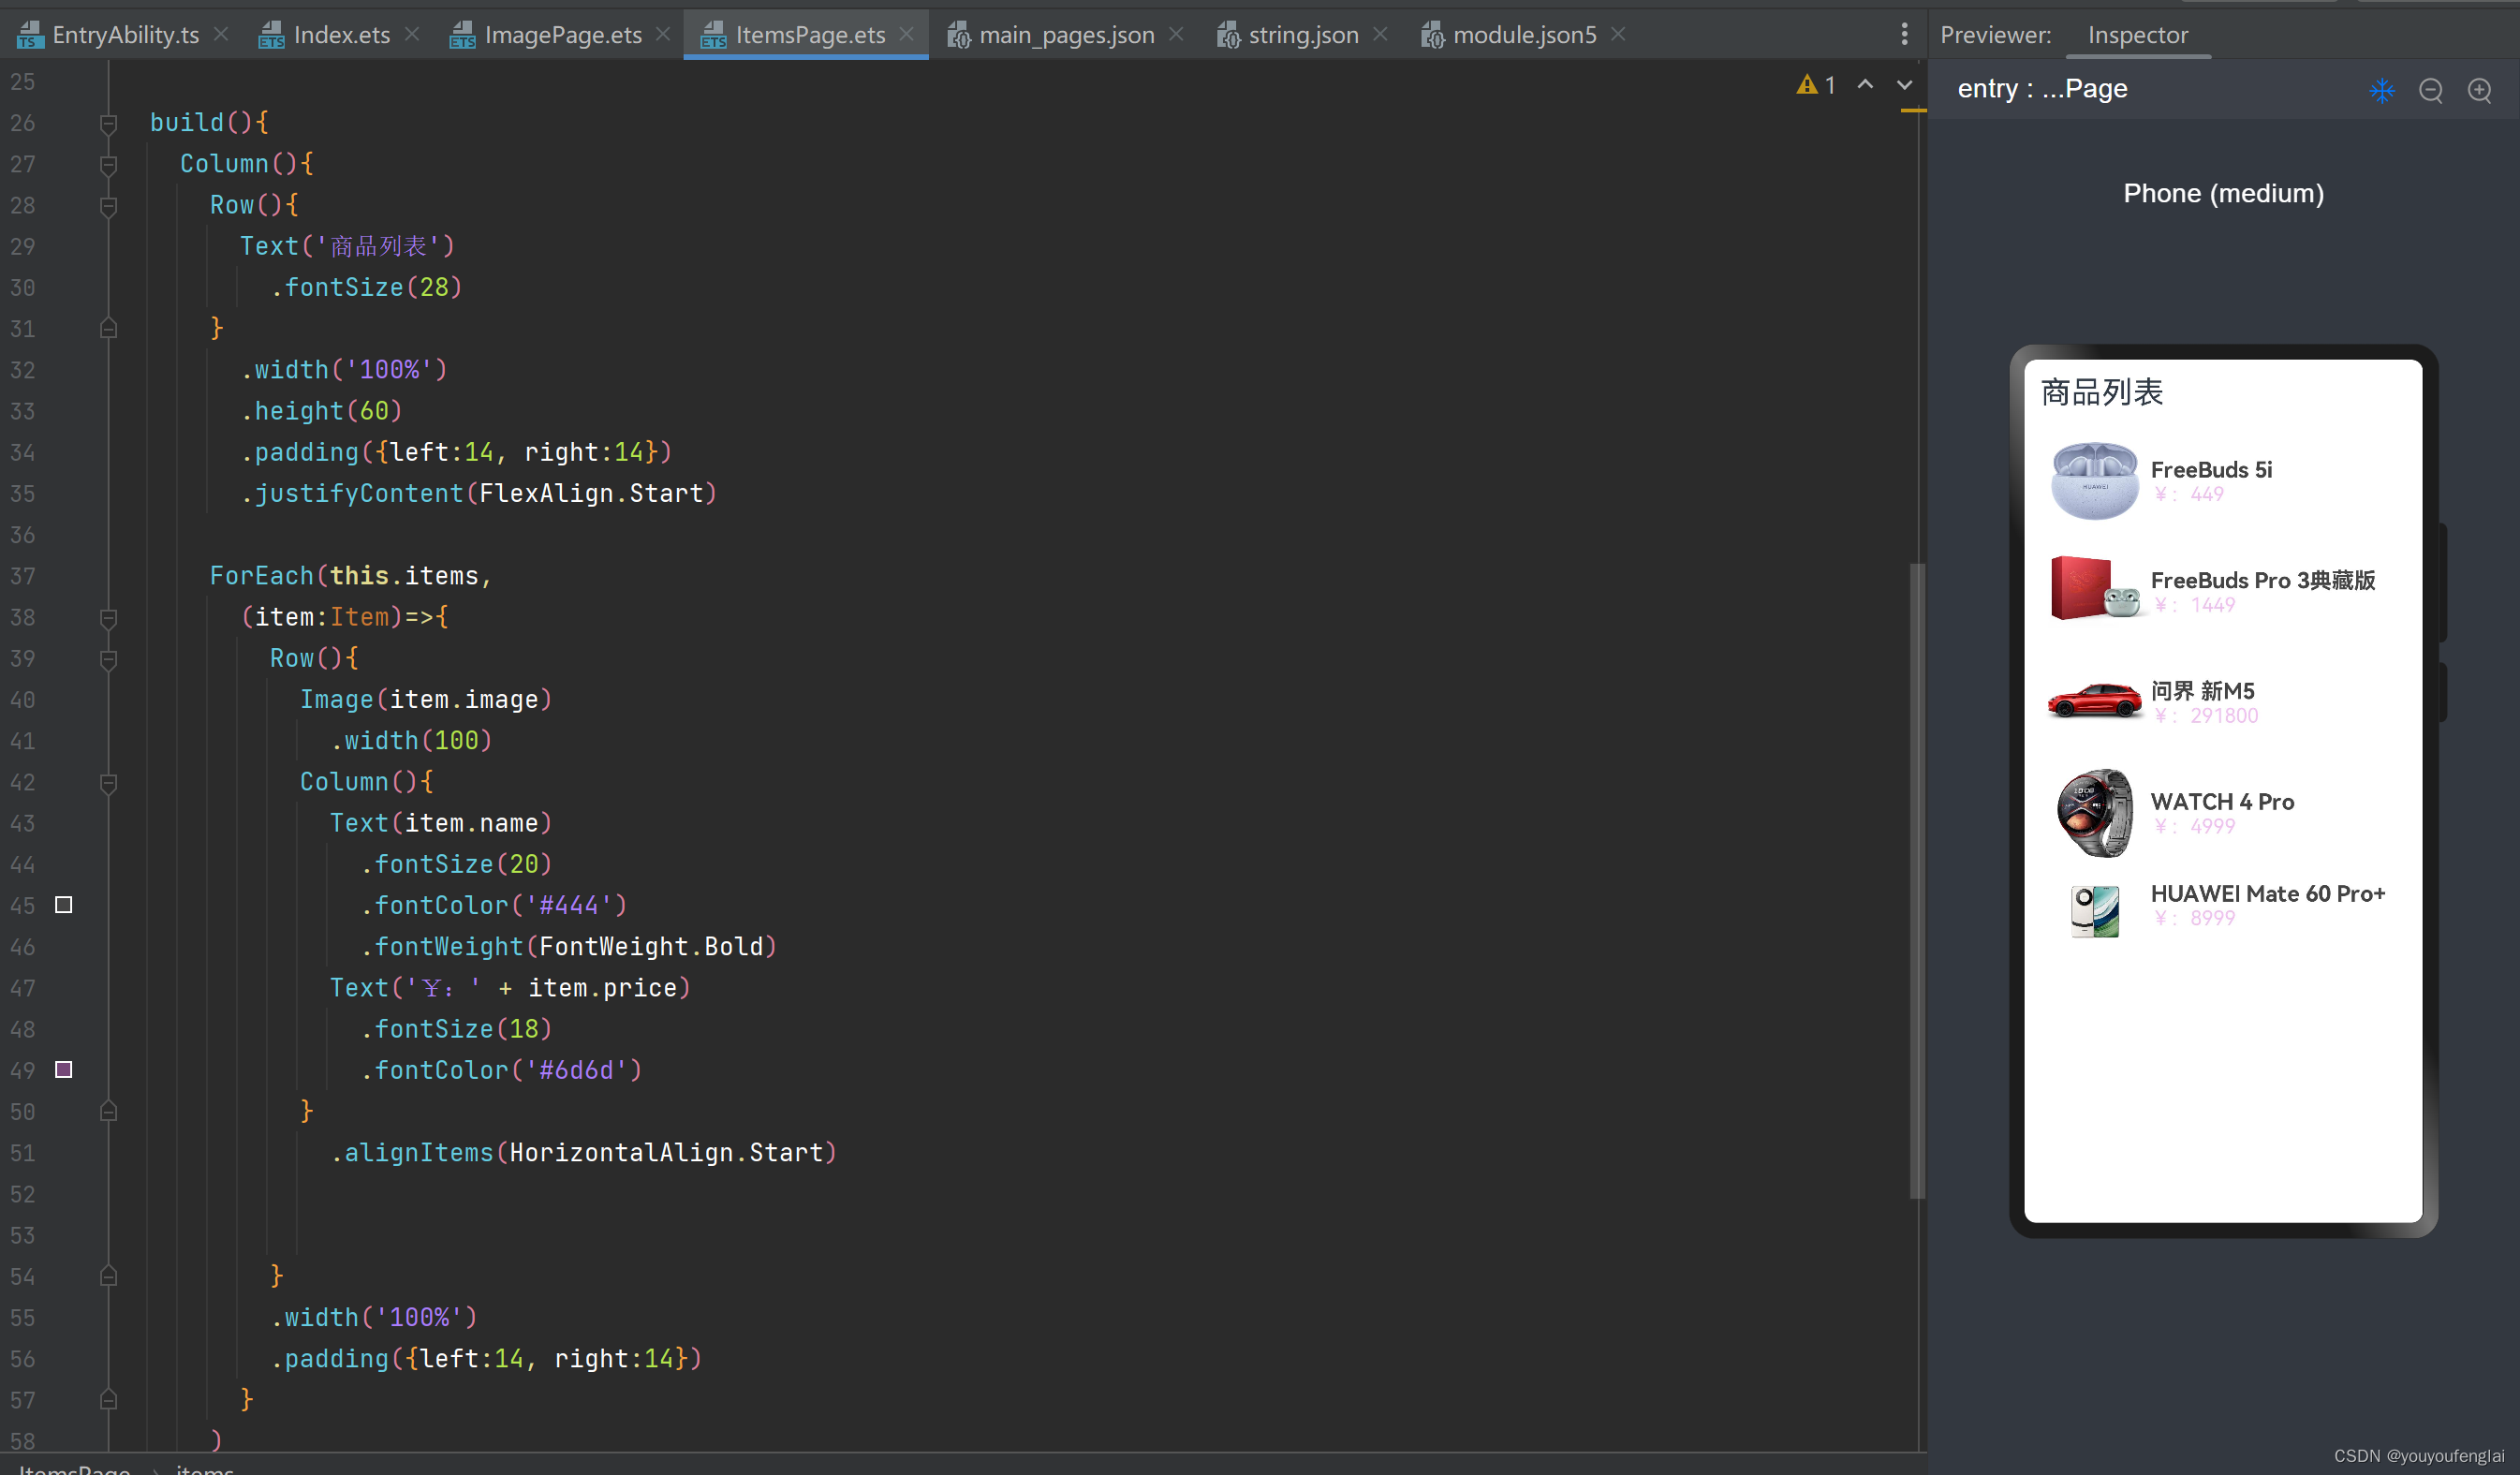The height and width of the screenshot is (1475, 2520).
Task: Collapse the arrow function fold on line 38
Action: (x=109, y=618)
